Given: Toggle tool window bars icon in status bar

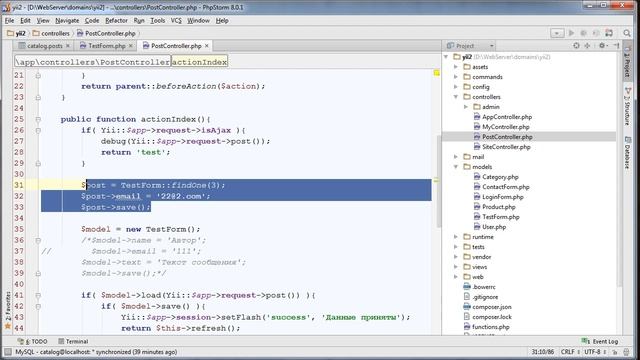Looking at the screenshot, I should tap(7, 352).
